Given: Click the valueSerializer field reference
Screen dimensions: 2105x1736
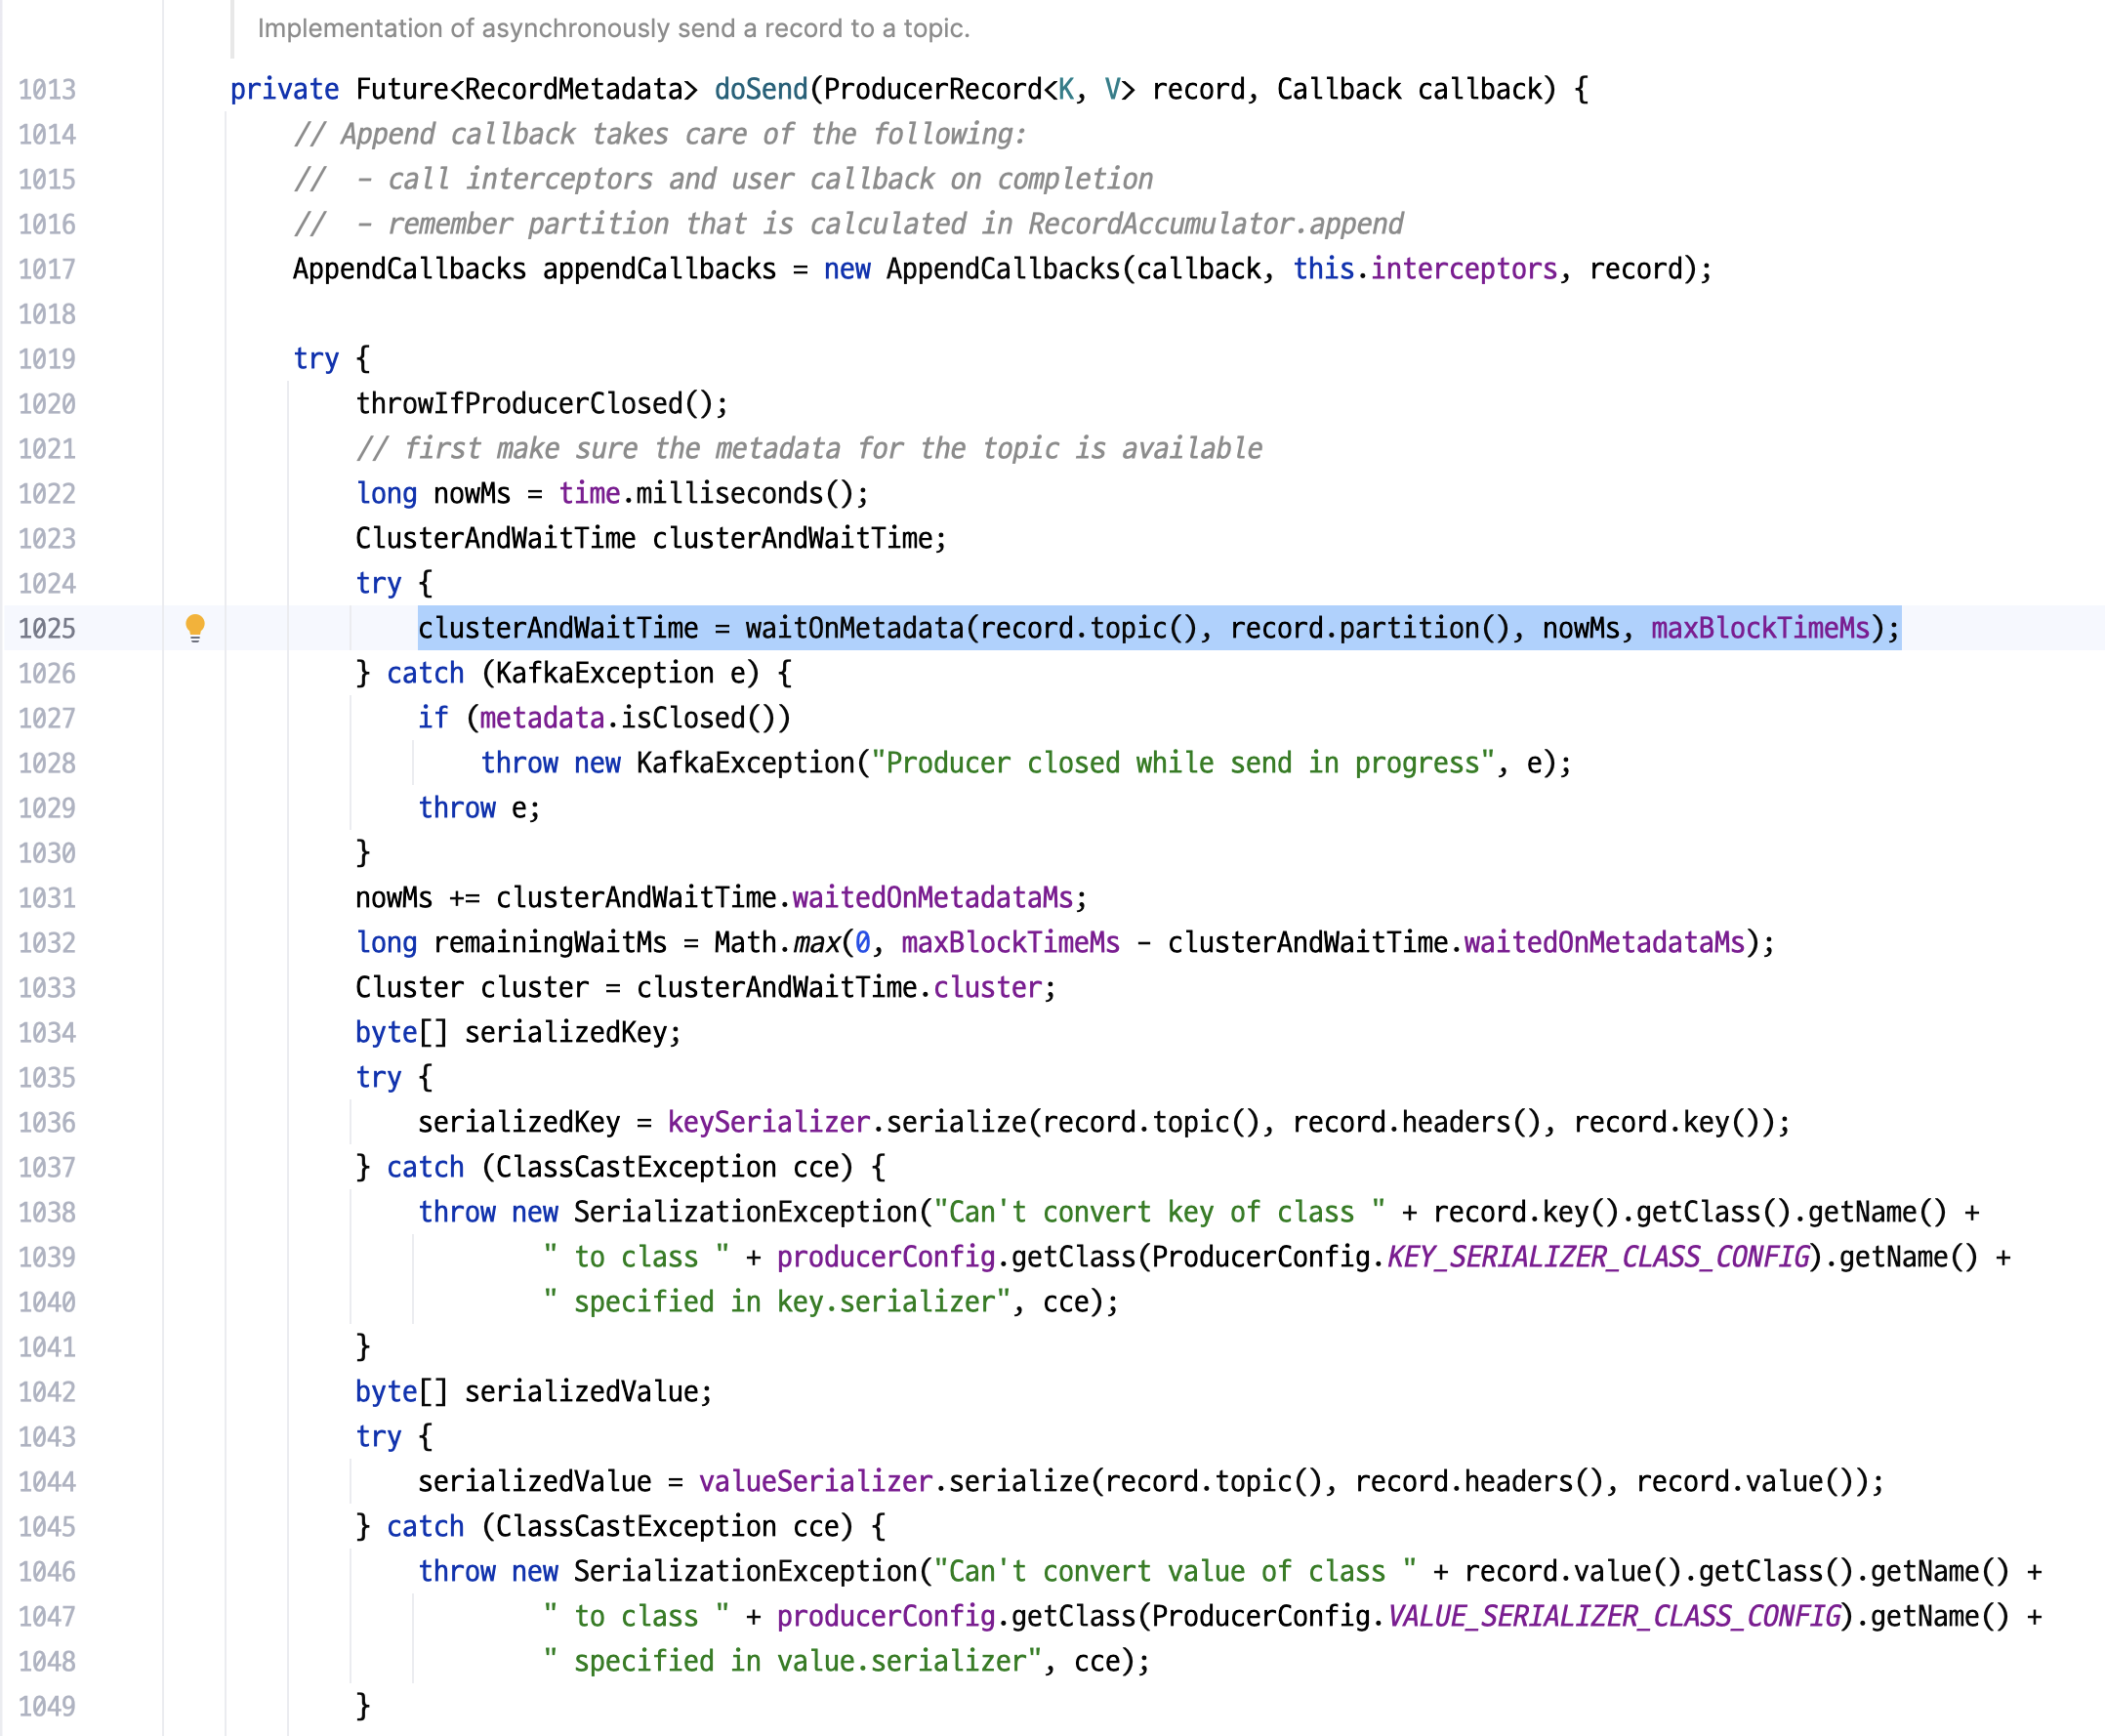Looking at the screenshot, I should [815, 1481].
